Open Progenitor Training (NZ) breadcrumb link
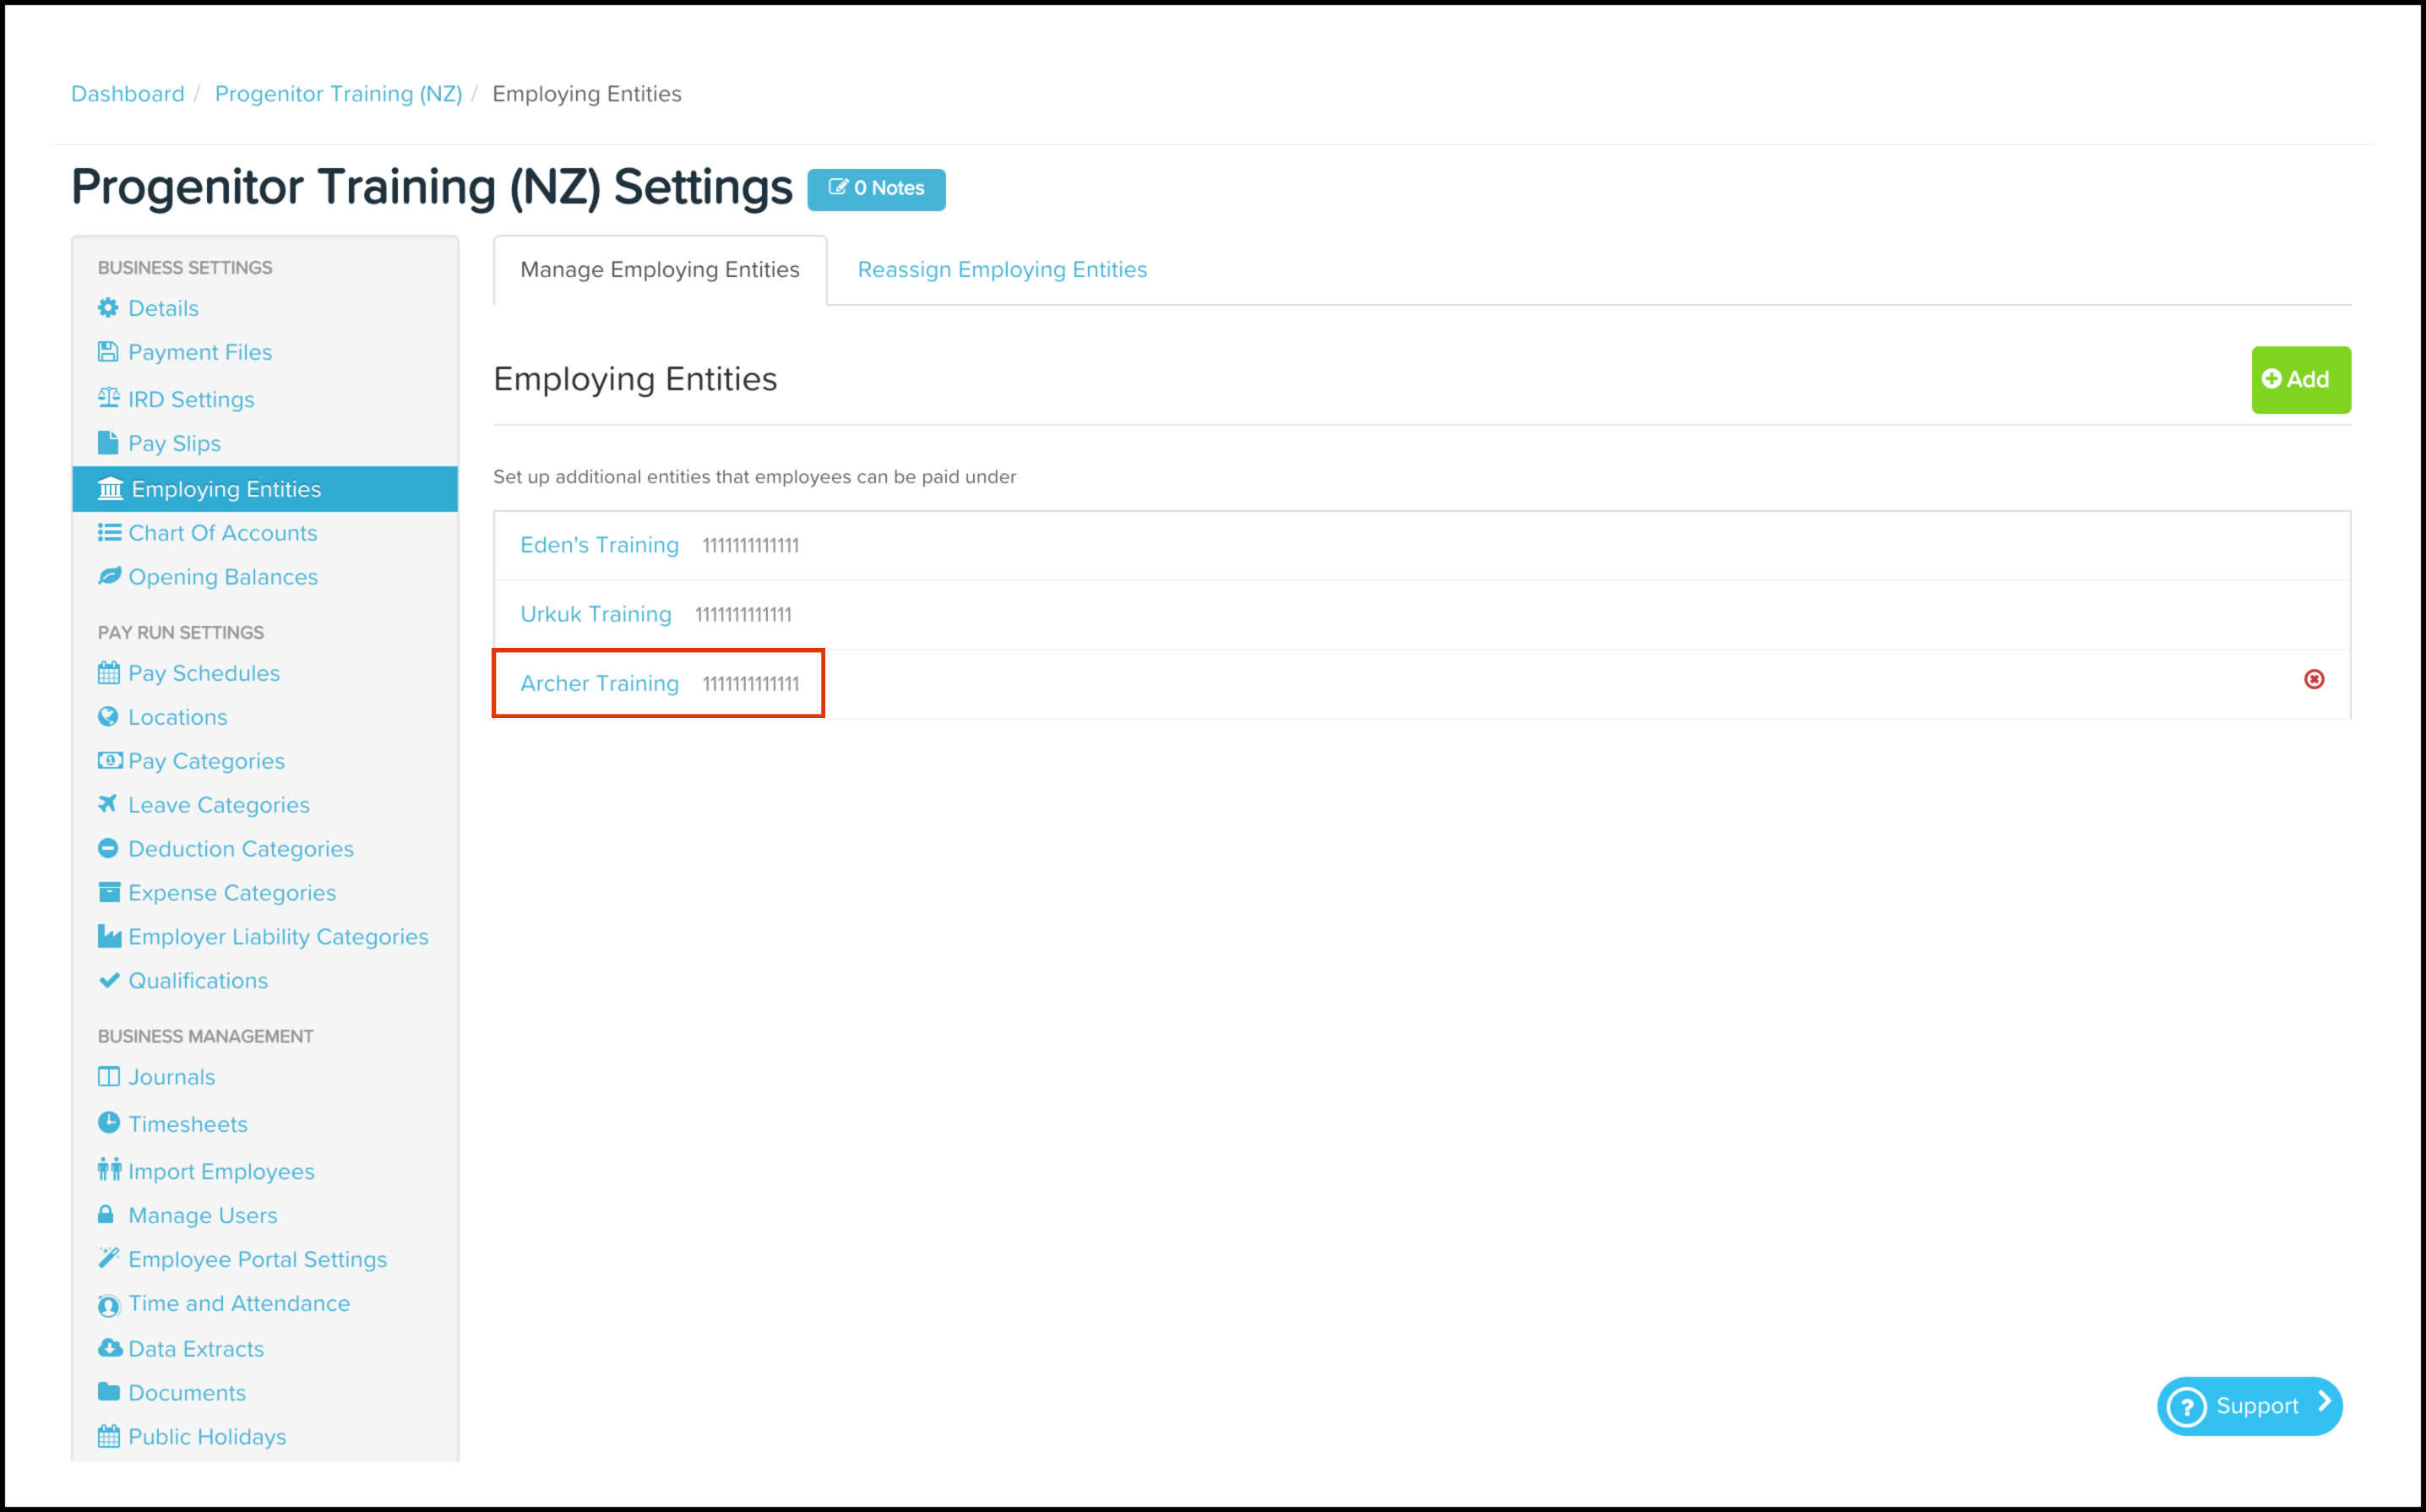Screen dimensions: 2426x1512 click(x=338, y=94)
